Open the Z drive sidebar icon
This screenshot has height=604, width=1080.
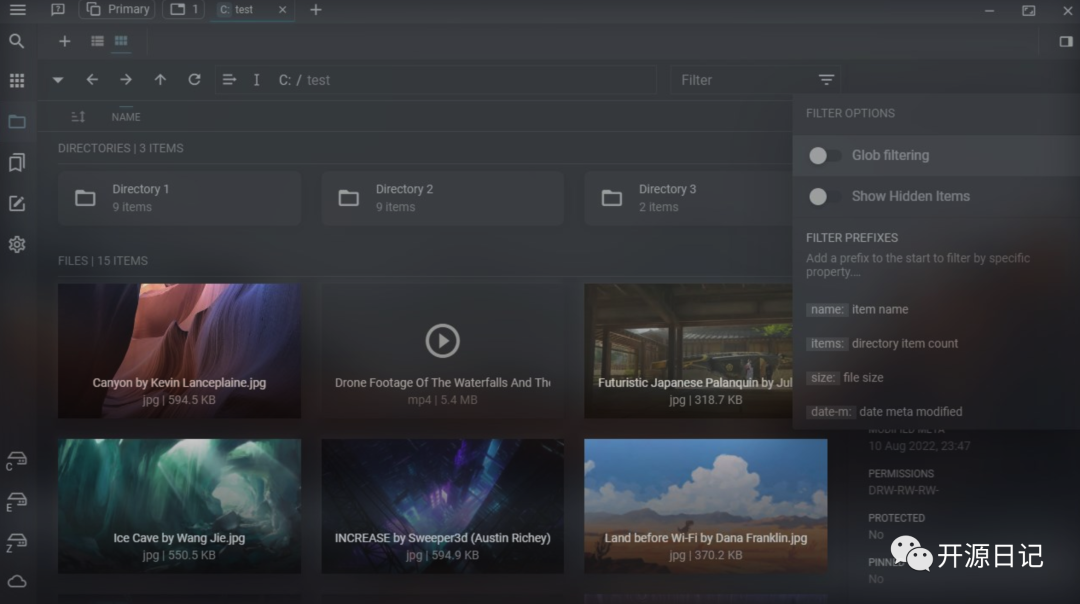[17, 543]
